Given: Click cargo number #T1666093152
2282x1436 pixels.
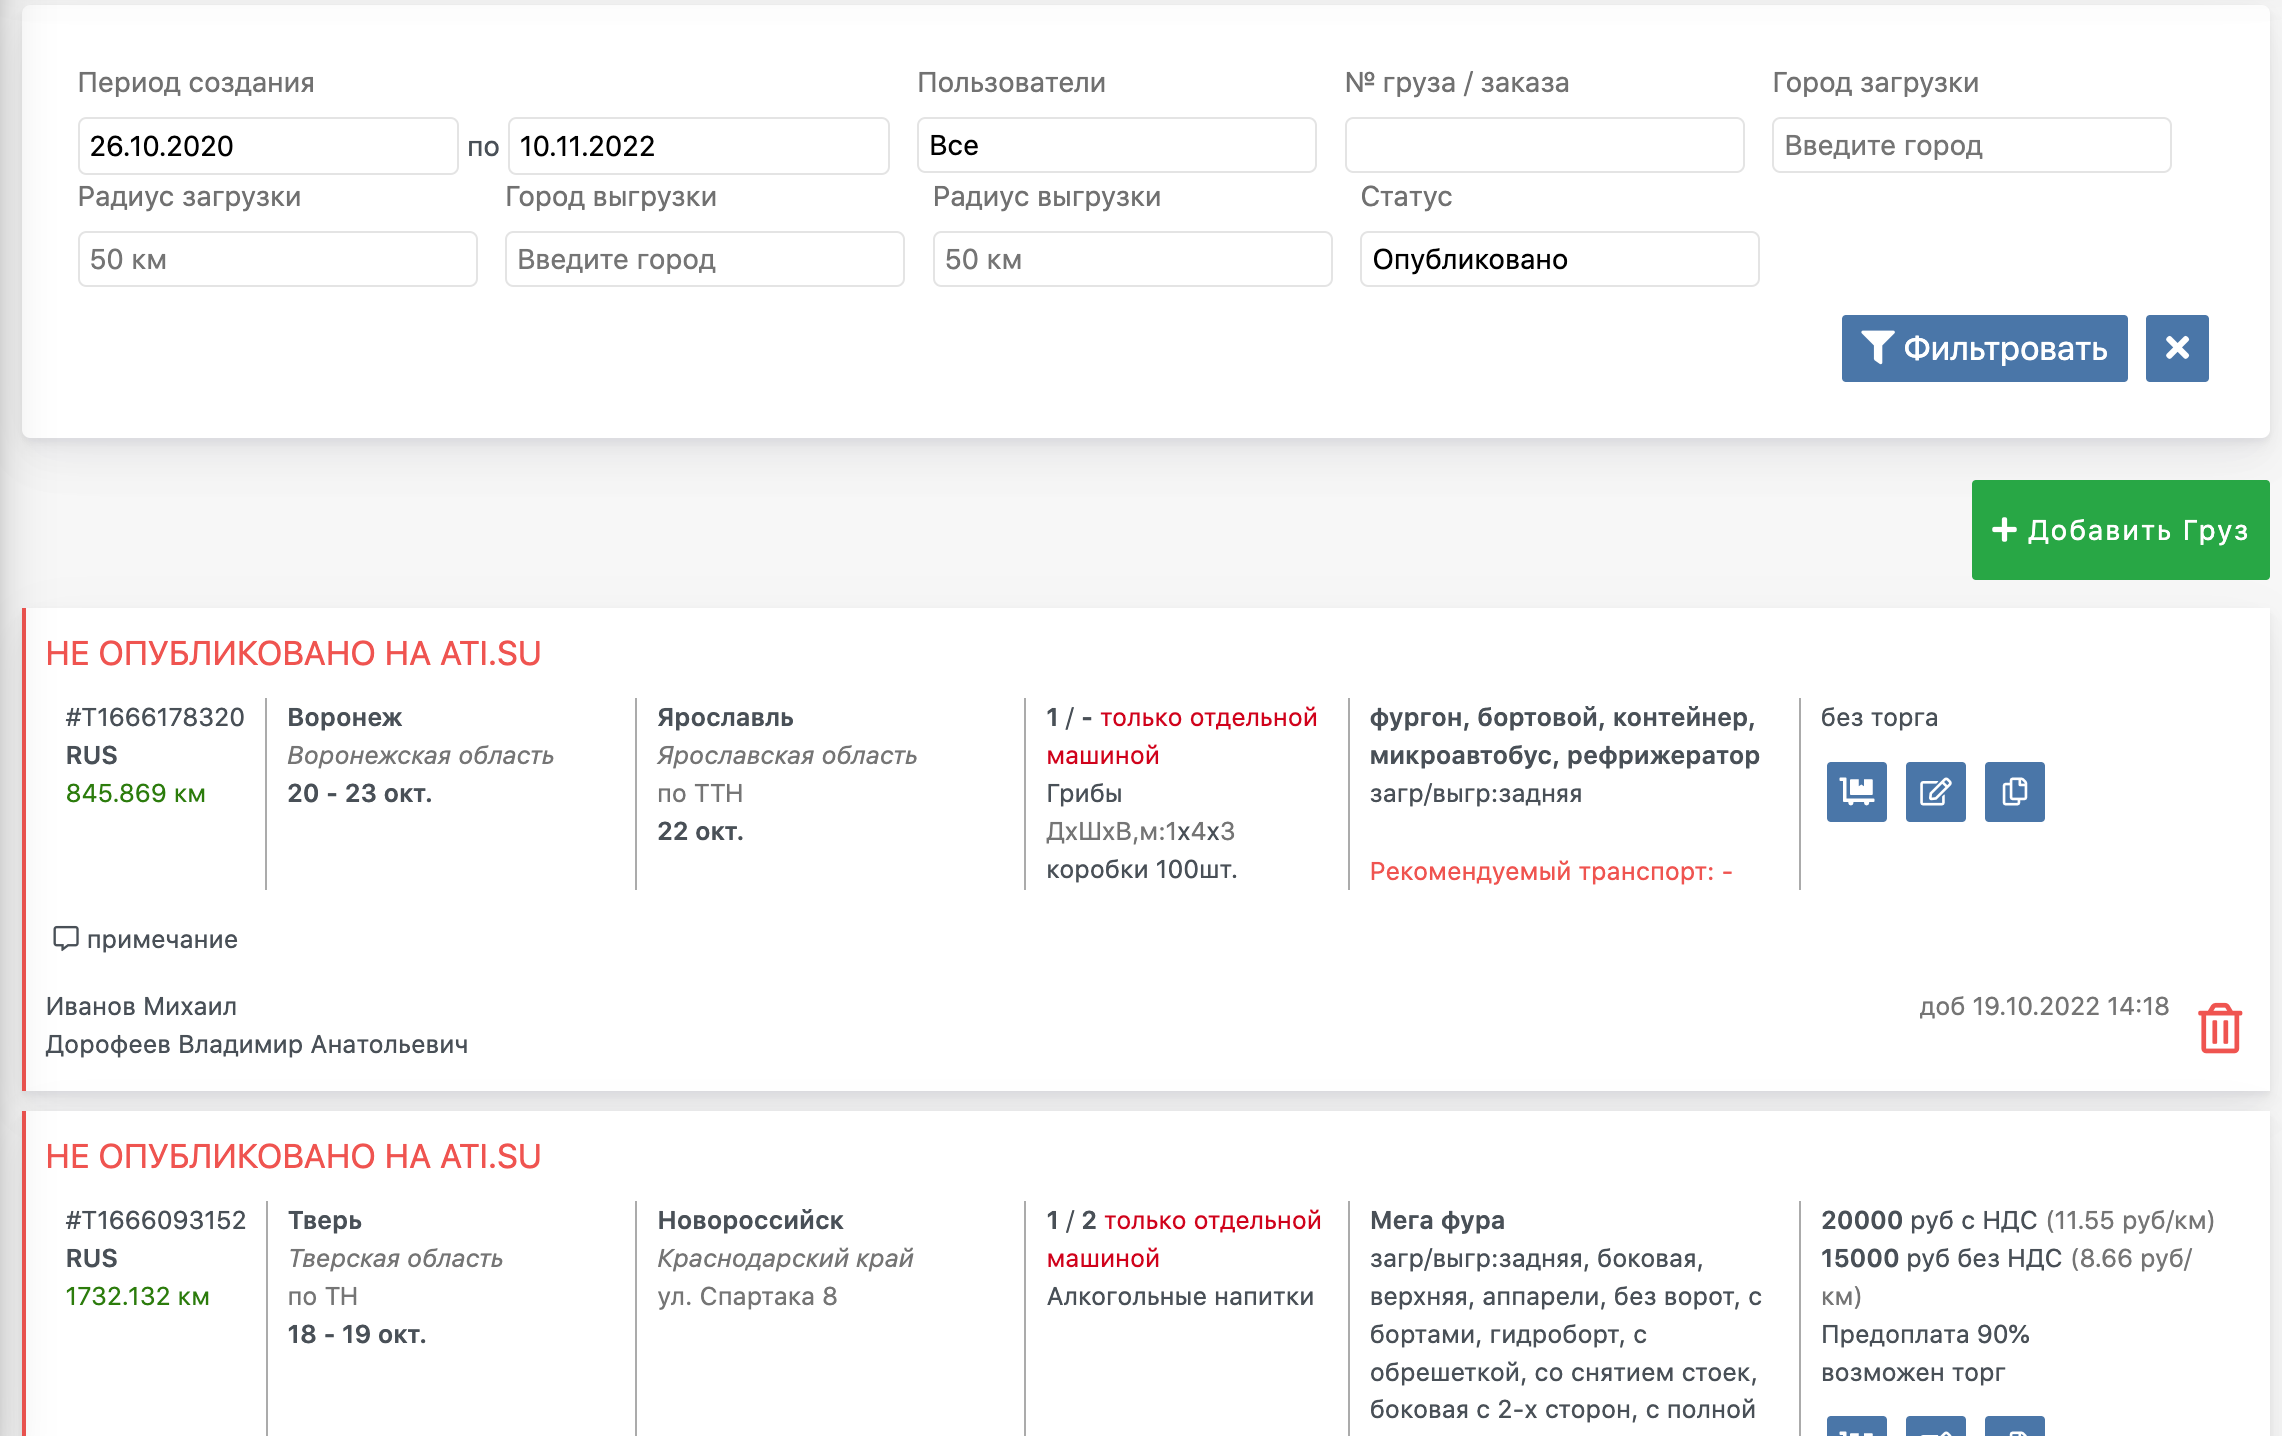Looking at the screenshot, I should (x=155, y=1220).
